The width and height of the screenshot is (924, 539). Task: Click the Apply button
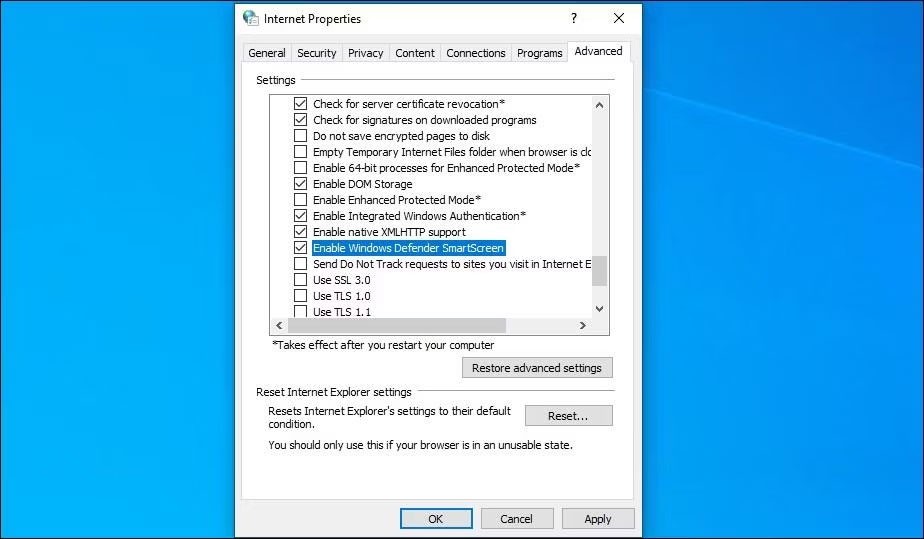click(597, 519)
